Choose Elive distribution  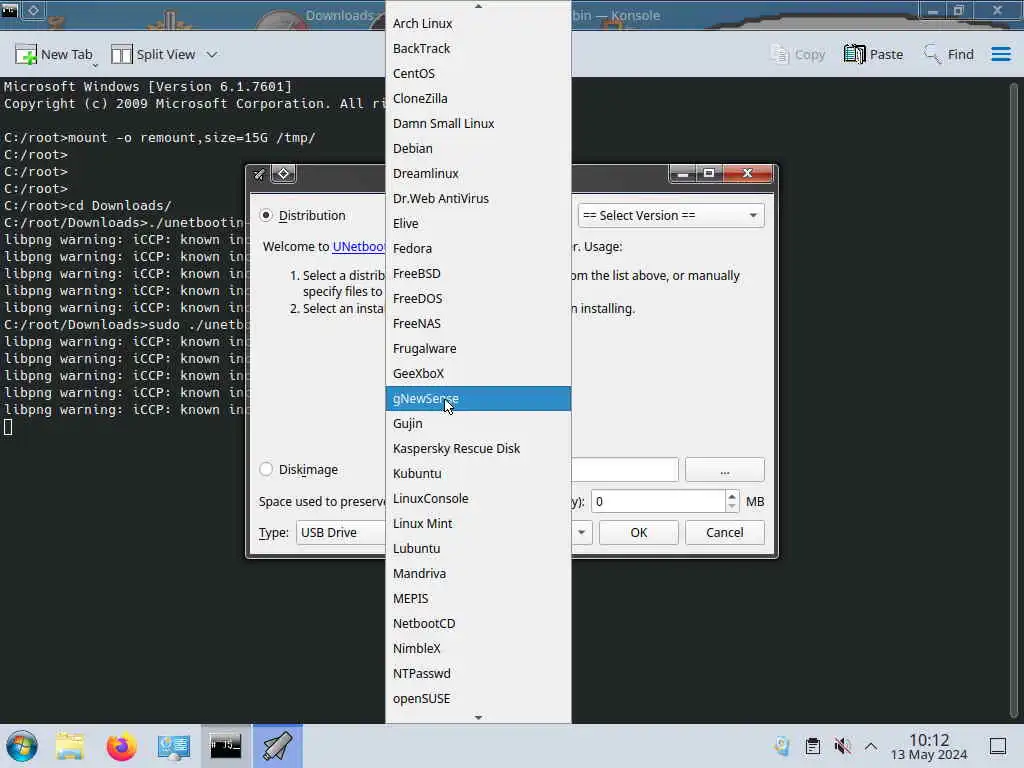[478, 223]
